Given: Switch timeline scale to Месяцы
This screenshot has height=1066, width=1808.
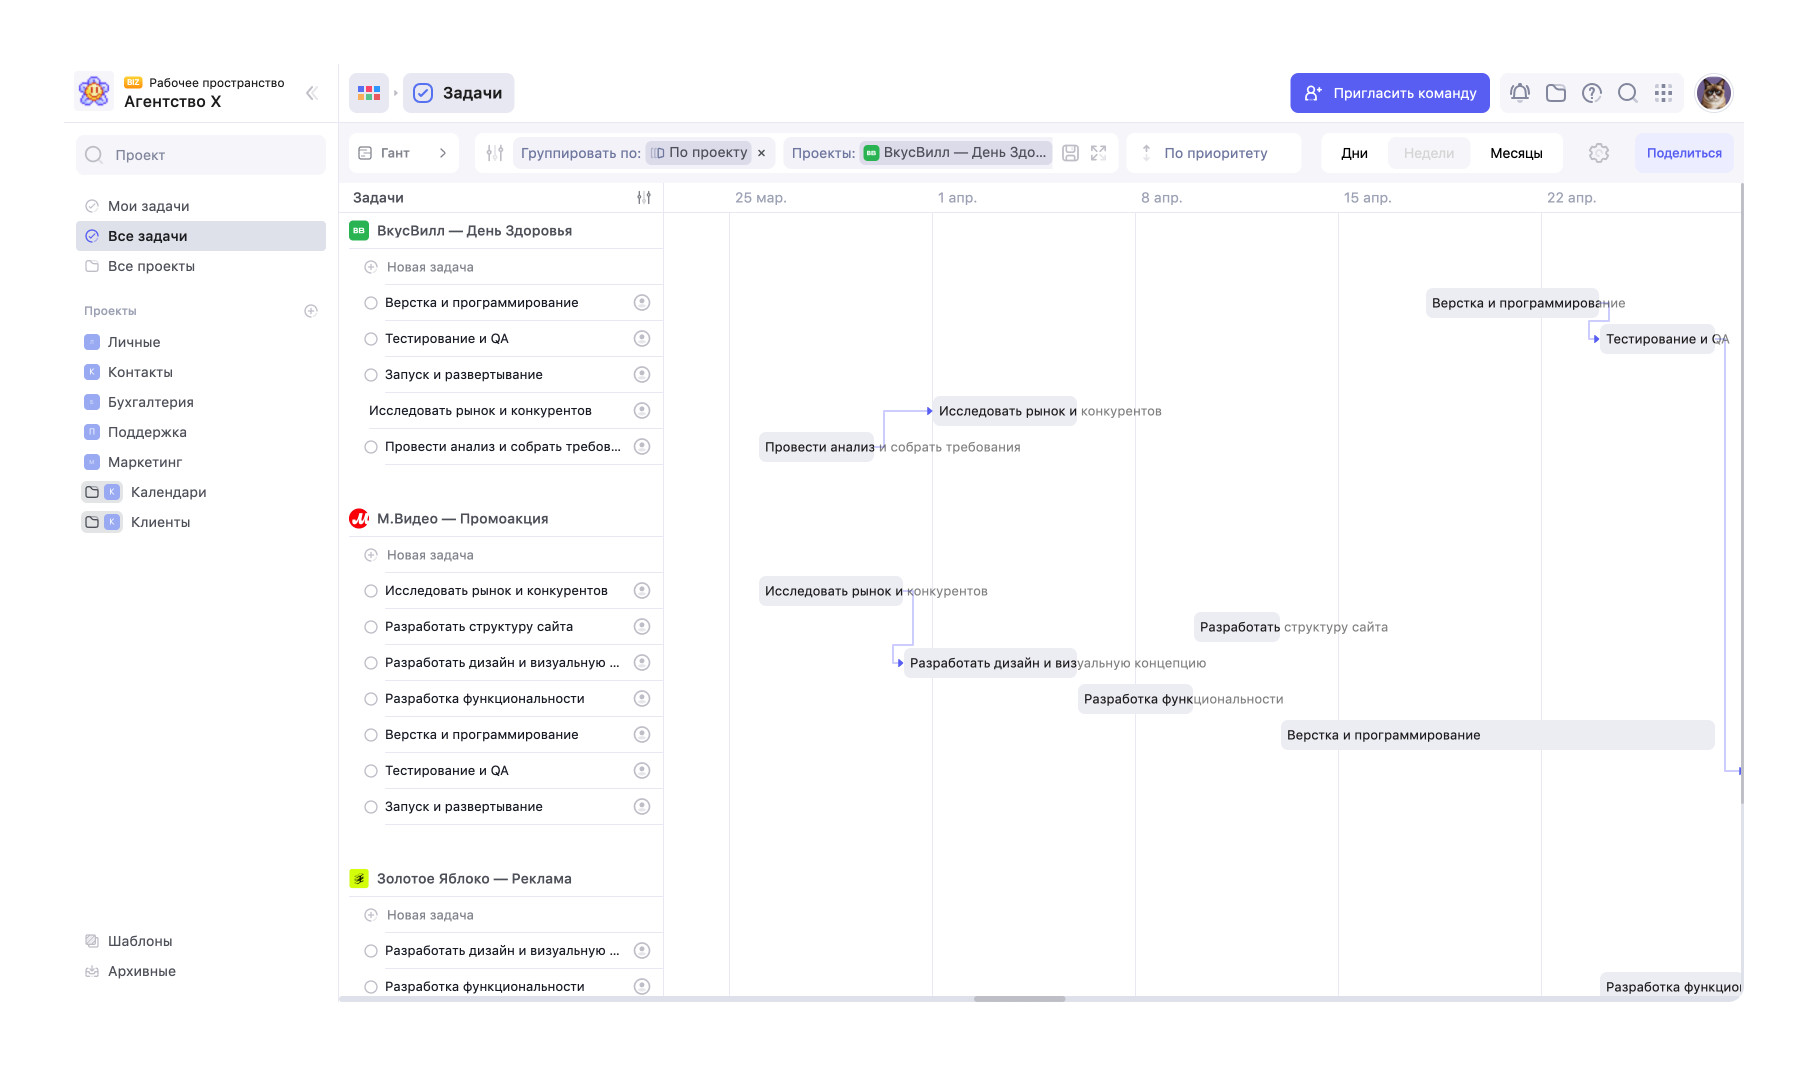Looking at the screenshot, I should coord(1515,153).
